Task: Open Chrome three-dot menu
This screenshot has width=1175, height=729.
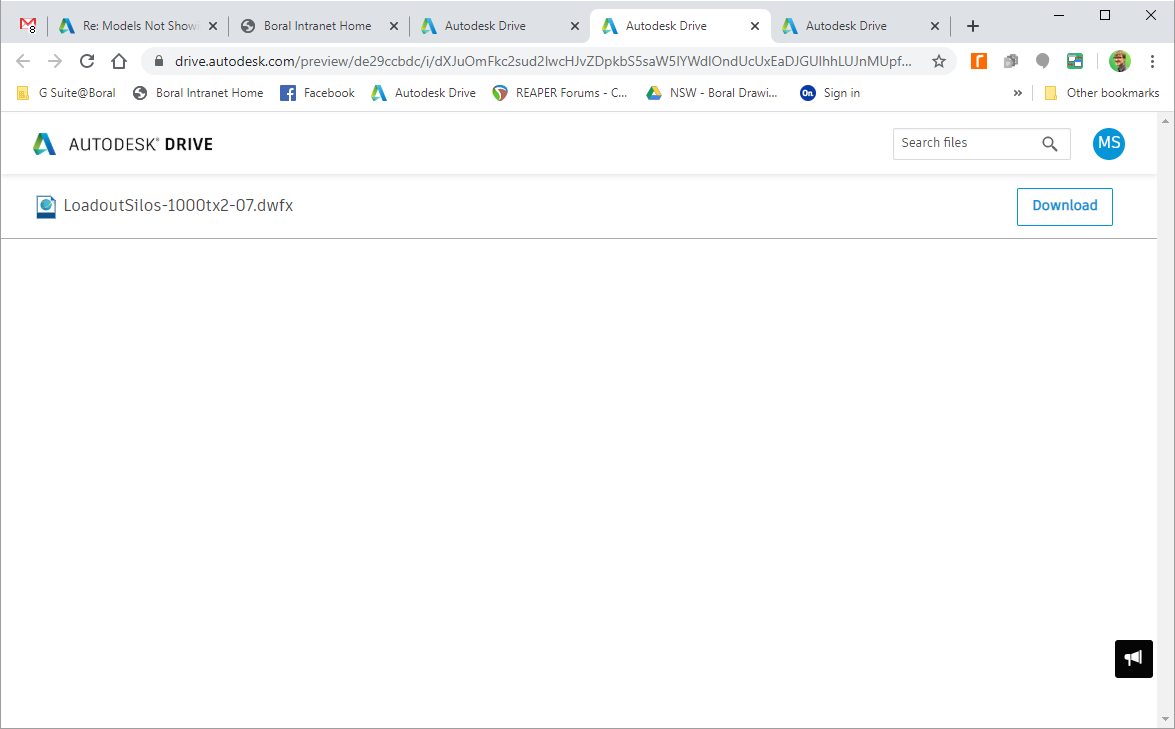Action: [x=1153, y=61]
